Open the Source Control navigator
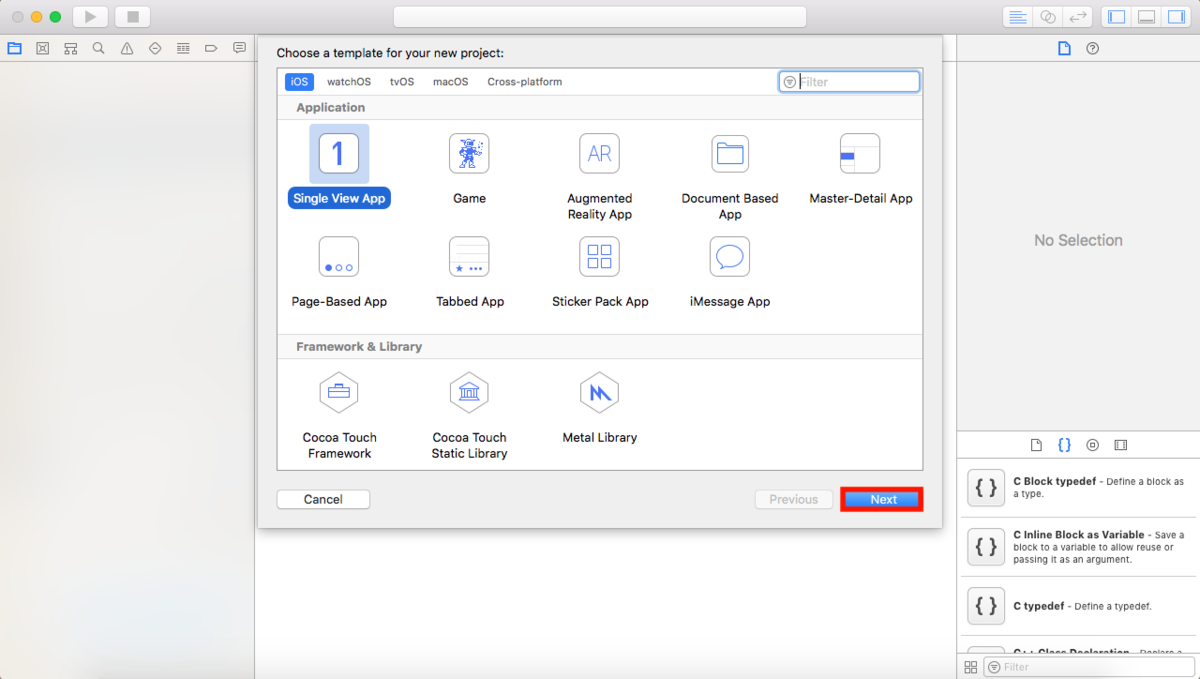1200x679 pixels. point(42,48)
